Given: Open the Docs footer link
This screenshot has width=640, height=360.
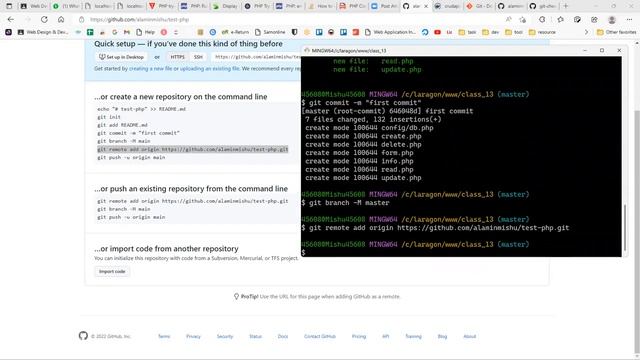Looking at the screenshot, I should (x=283, y=336).
